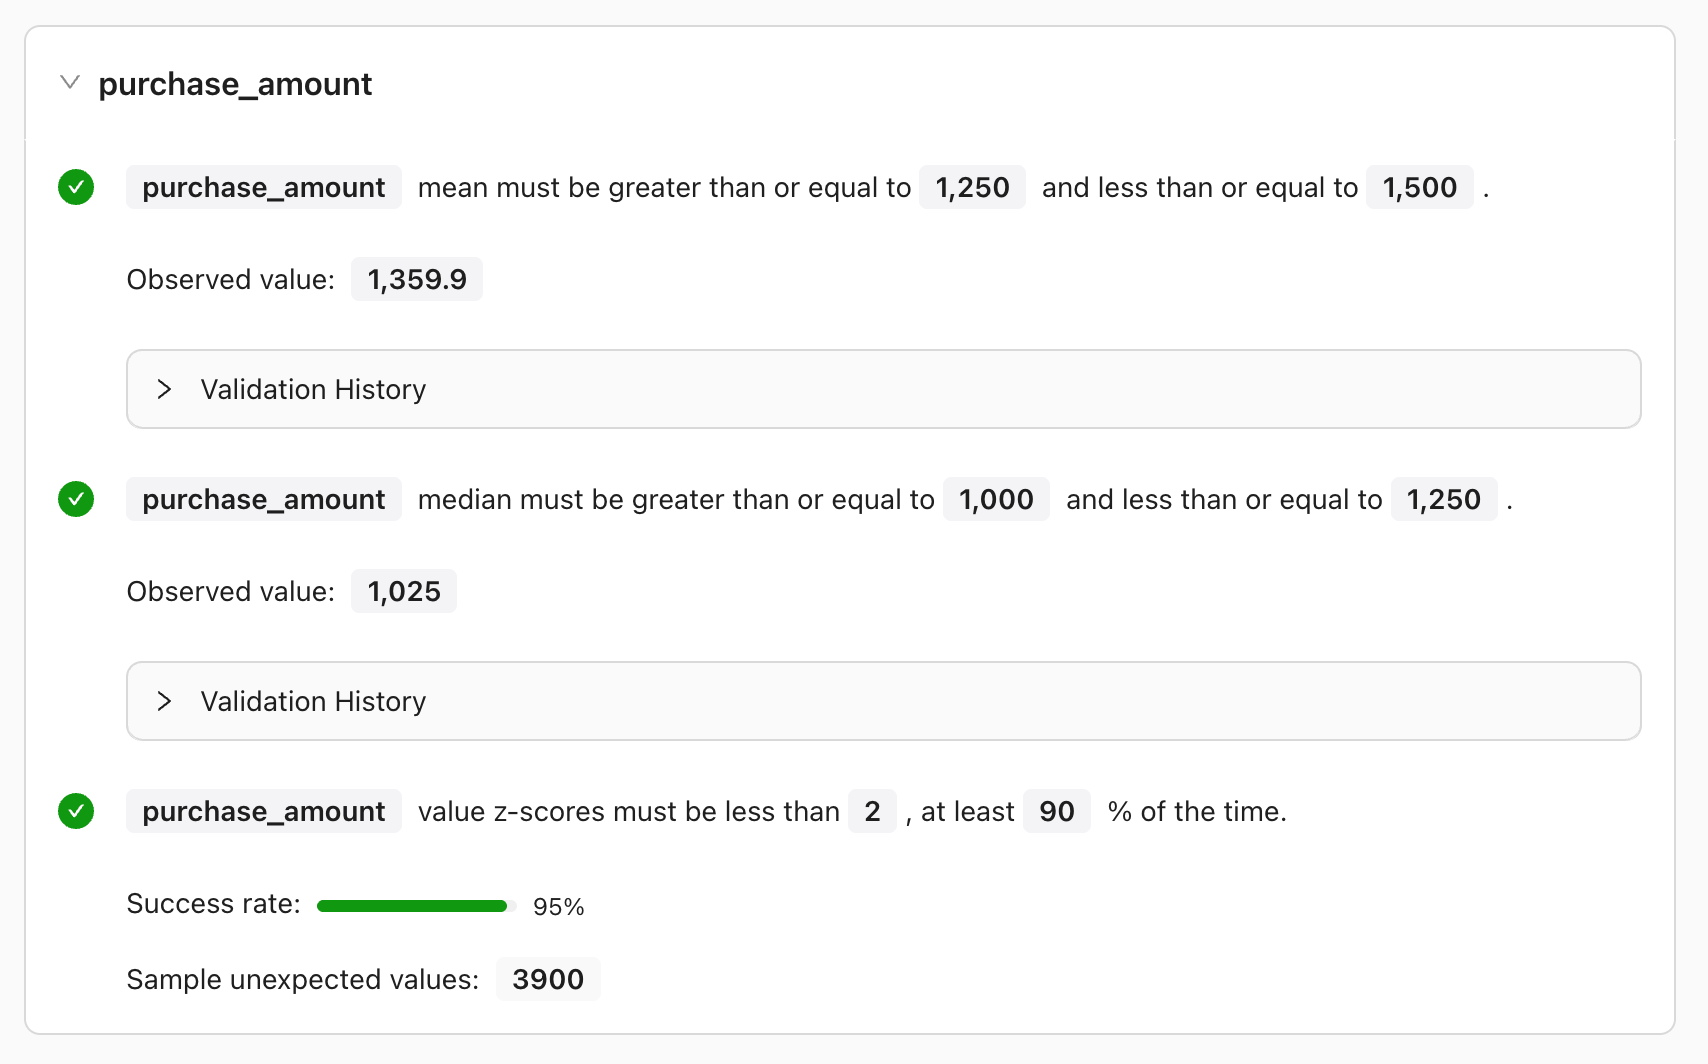Click the chevron on the second Validation History panel
1708x1064 pixels.
click(165, 701)
